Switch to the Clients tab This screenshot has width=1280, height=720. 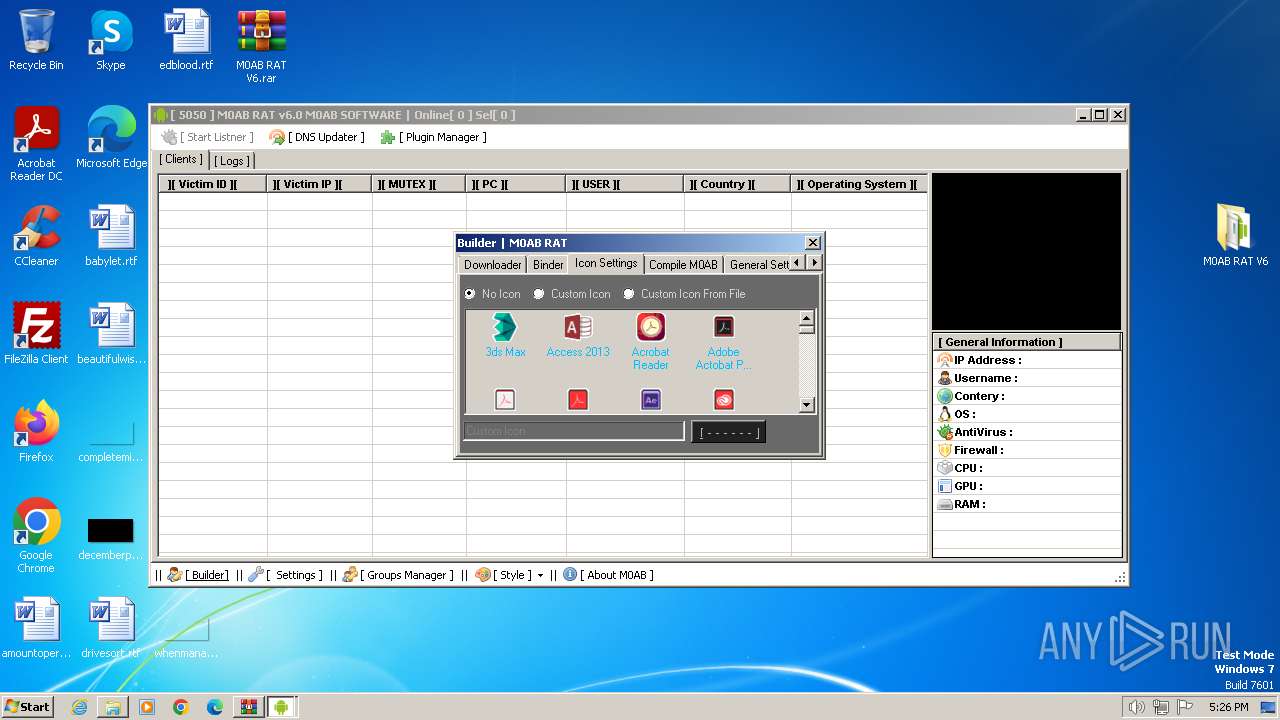coord(182,159)
